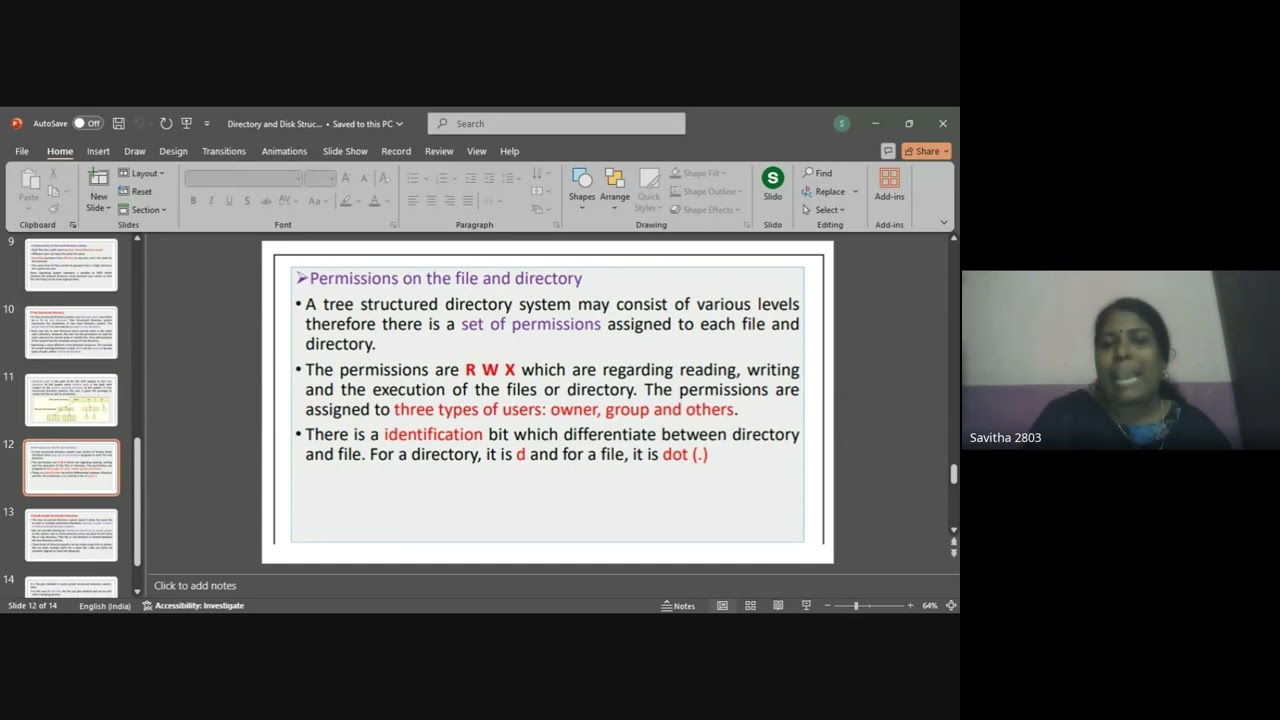
Task: Click English (India) language indicator
Action: (x=105, y=606)
